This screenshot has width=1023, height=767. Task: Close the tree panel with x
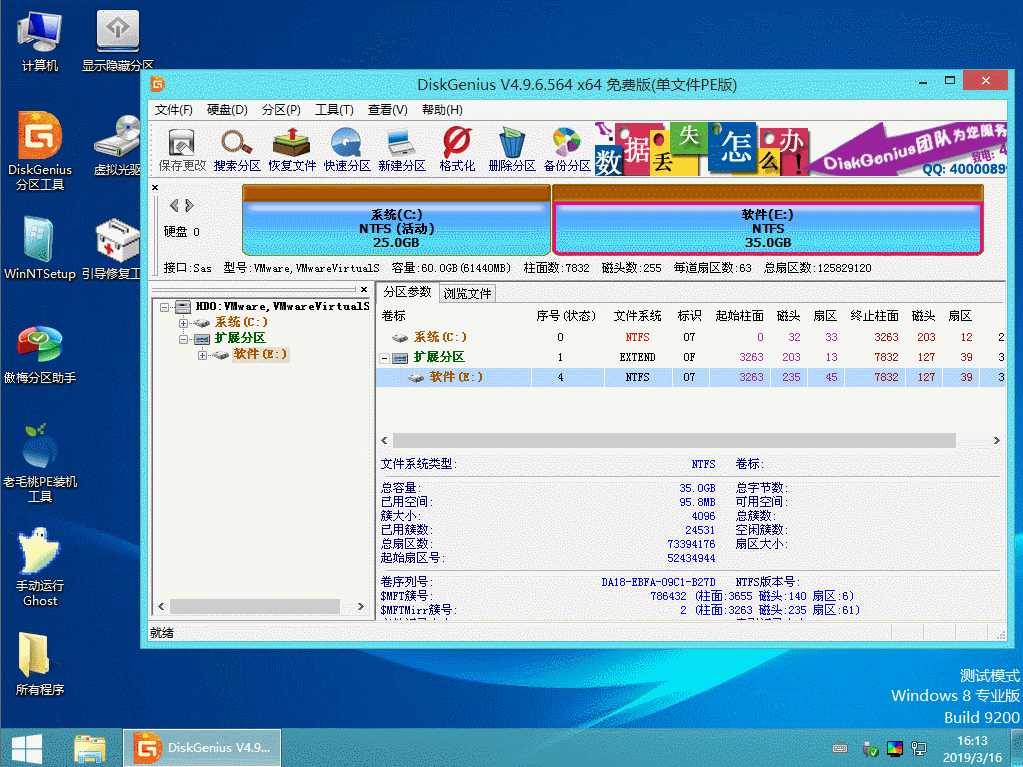tap(364, 289)
